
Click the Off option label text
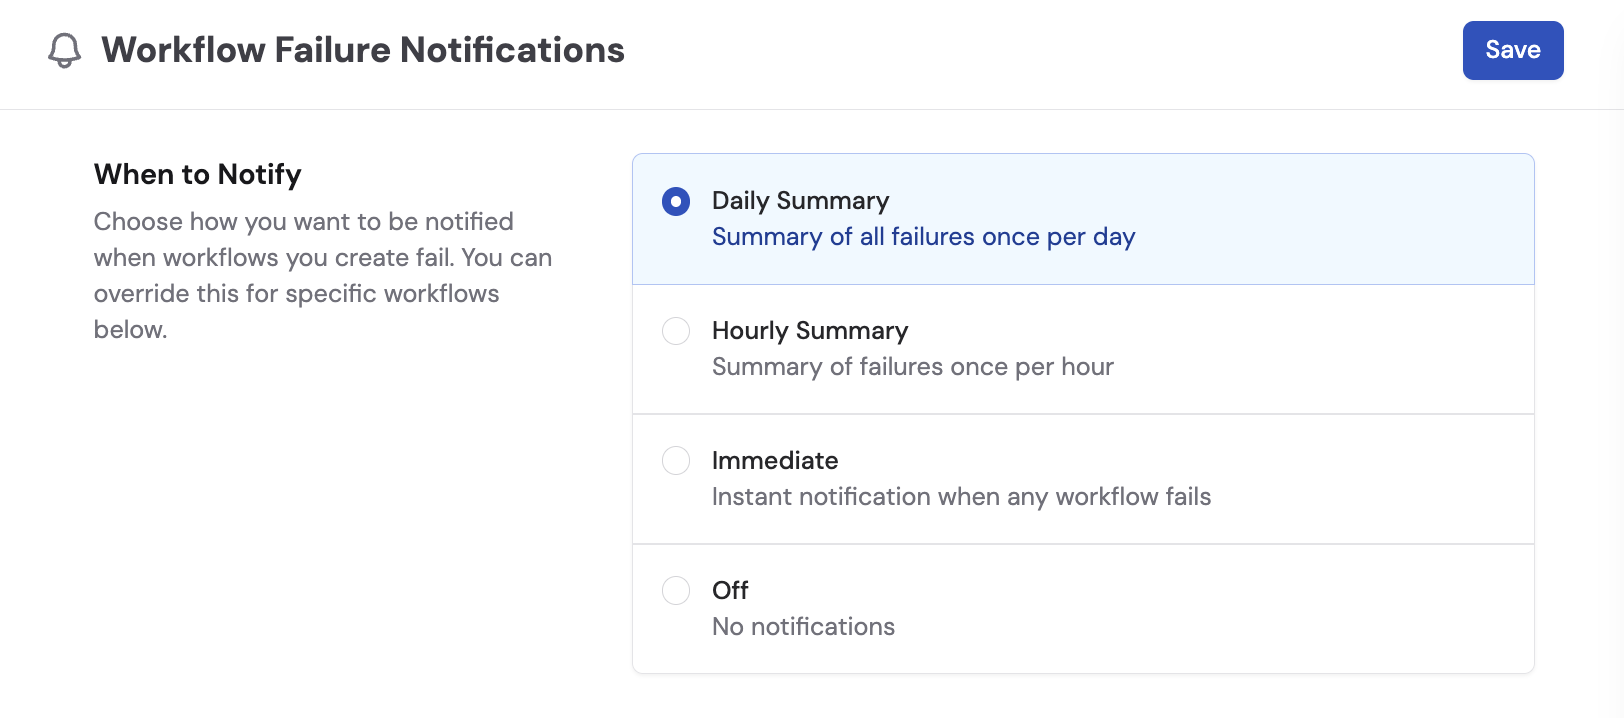click(x=729, y=591)
